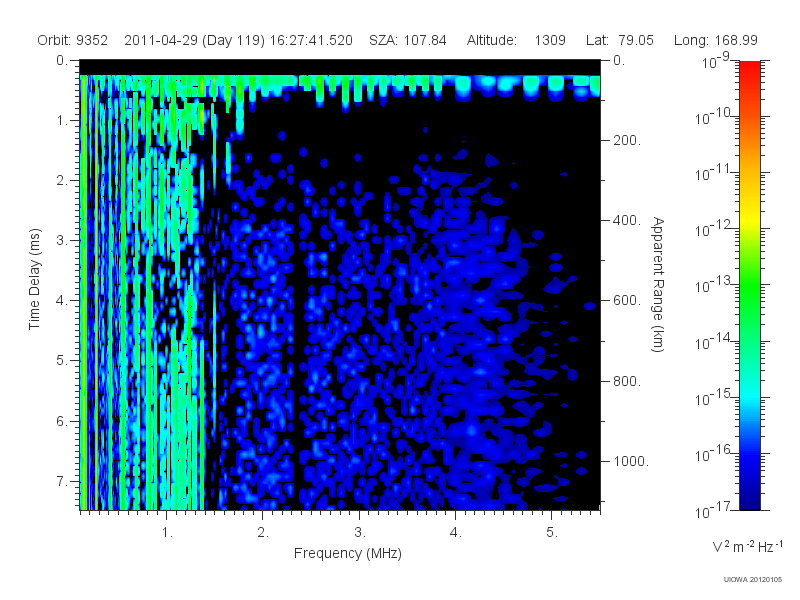Image resolution: width=800 pixels, height=600 pixels.
Task: Click the time delay tick label '0.'
Action: coord(62,61)
